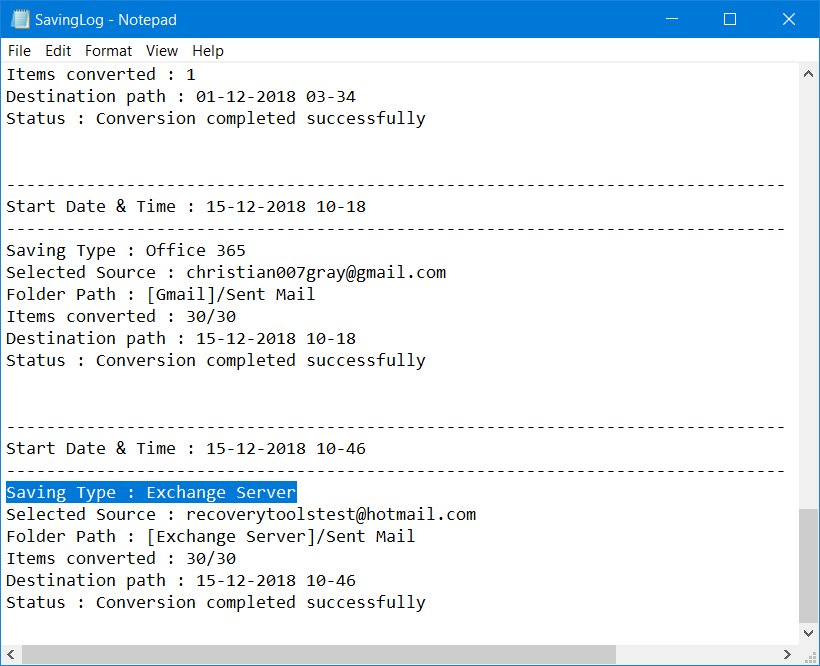Click the horizontal scrollbar thumb
The image size is (820, 666).
318,654
